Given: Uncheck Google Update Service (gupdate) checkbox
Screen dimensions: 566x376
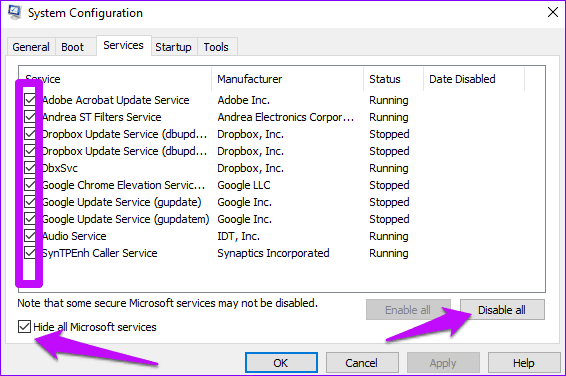Looking at the screenshot, I should coord(30,202).
